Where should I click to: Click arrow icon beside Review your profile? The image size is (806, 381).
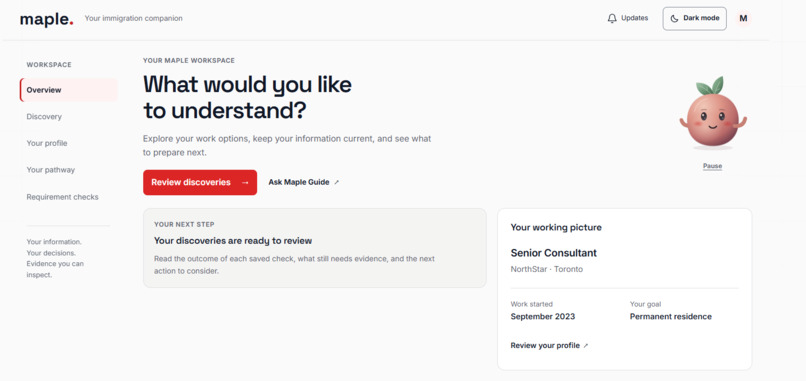click(x=585, y=346)
